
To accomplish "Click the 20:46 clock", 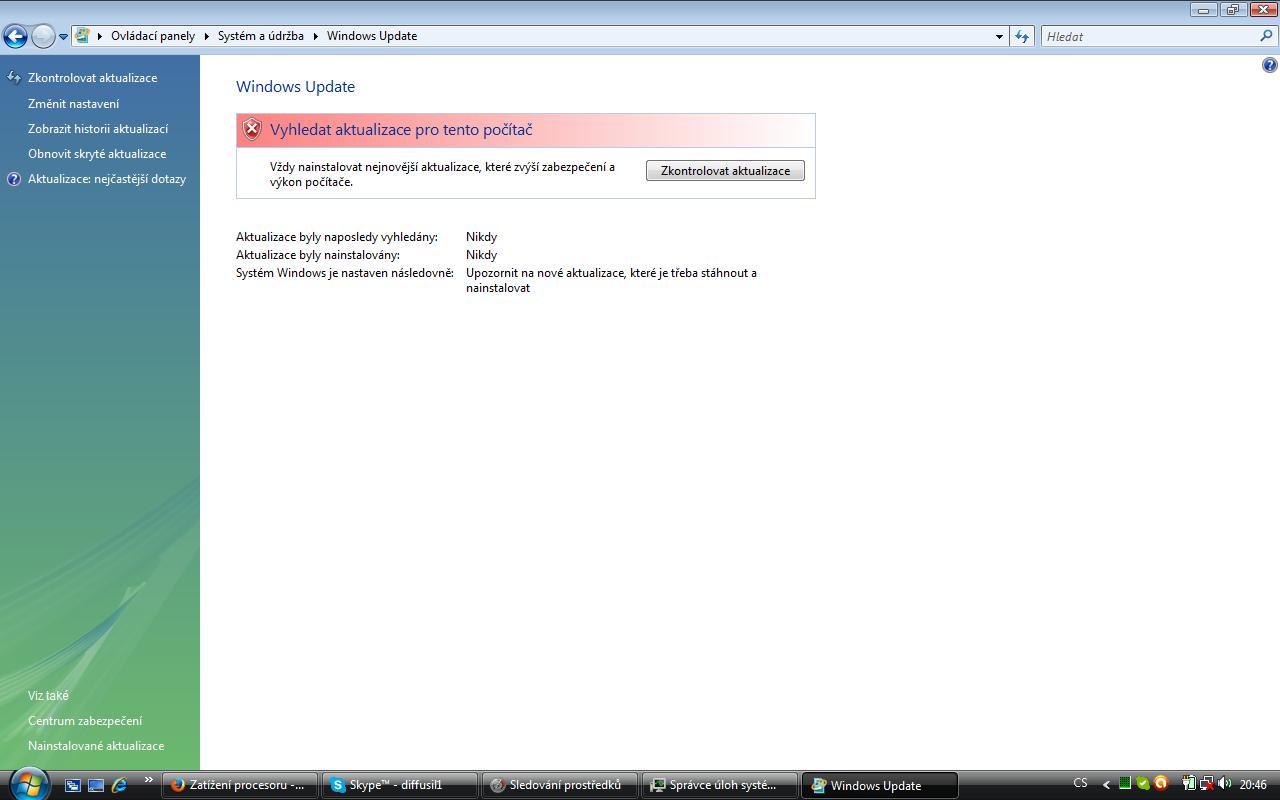I will (1253, 785).
